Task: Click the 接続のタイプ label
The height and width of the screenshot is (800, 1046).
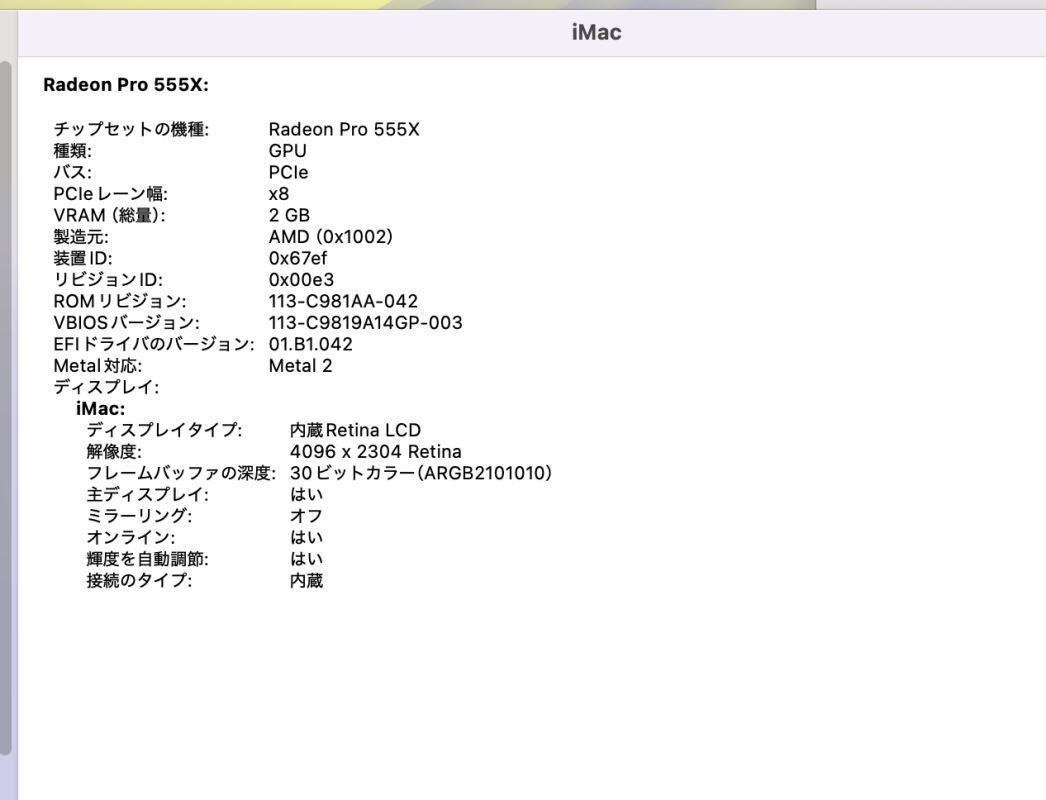Action: click(x=139, y=580)
